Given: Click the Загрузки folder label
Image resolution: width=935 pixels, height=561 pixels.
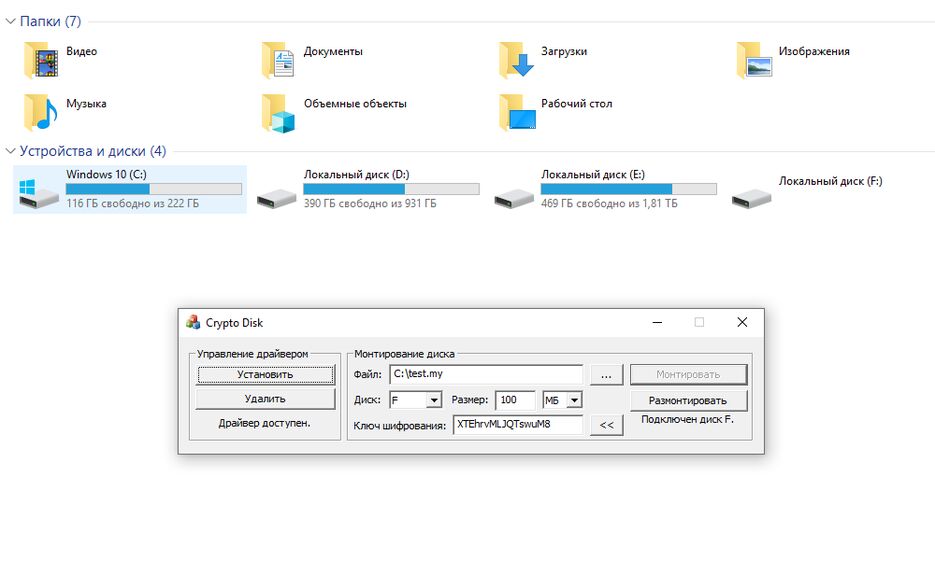Looking at the screenshot, I should point(564,51).
